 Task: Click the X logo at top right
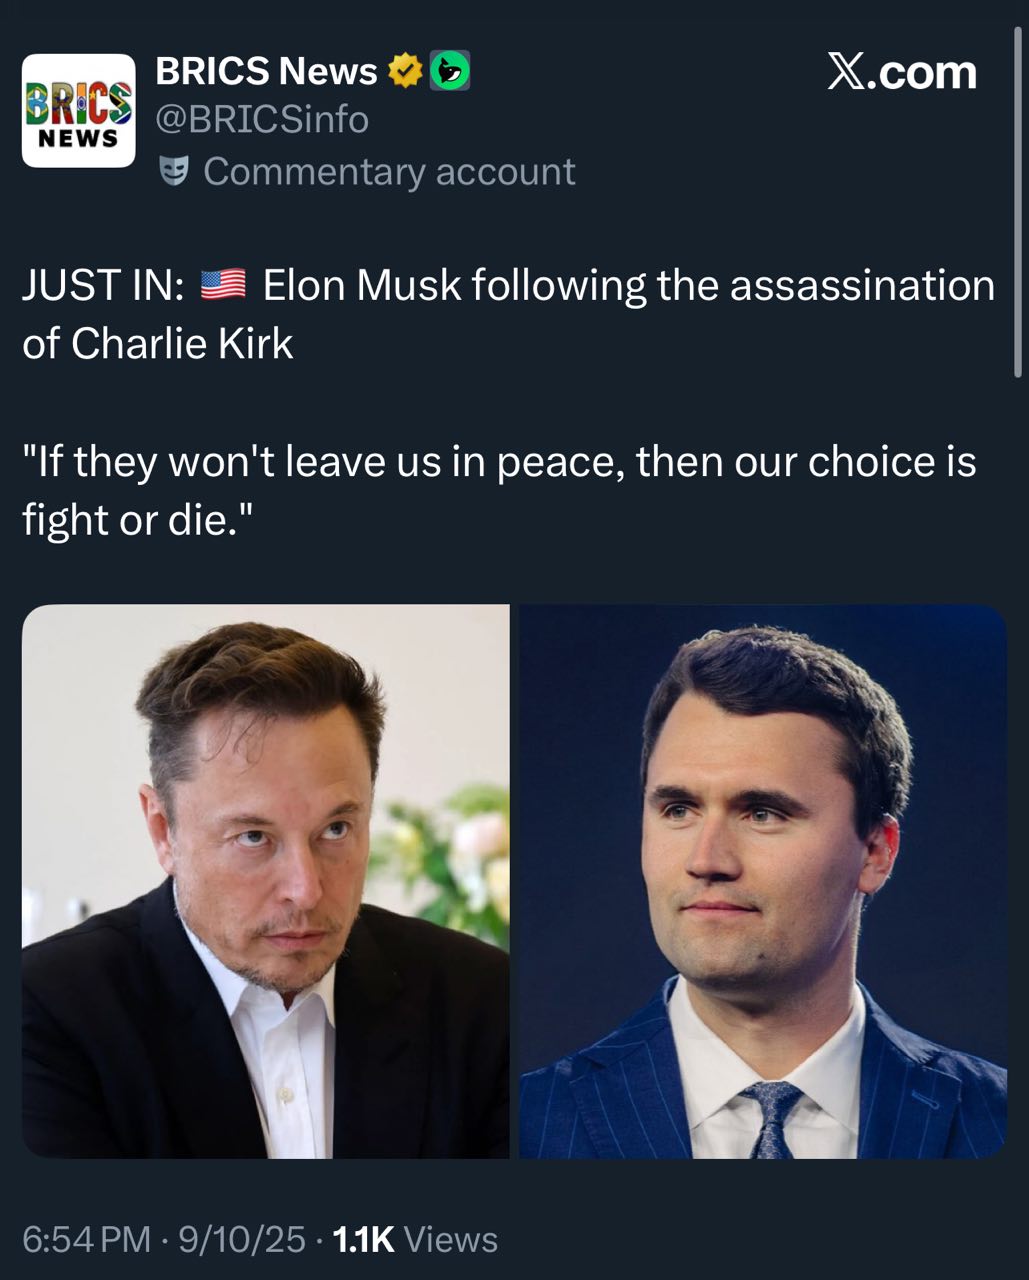click(x=846, y=72)
